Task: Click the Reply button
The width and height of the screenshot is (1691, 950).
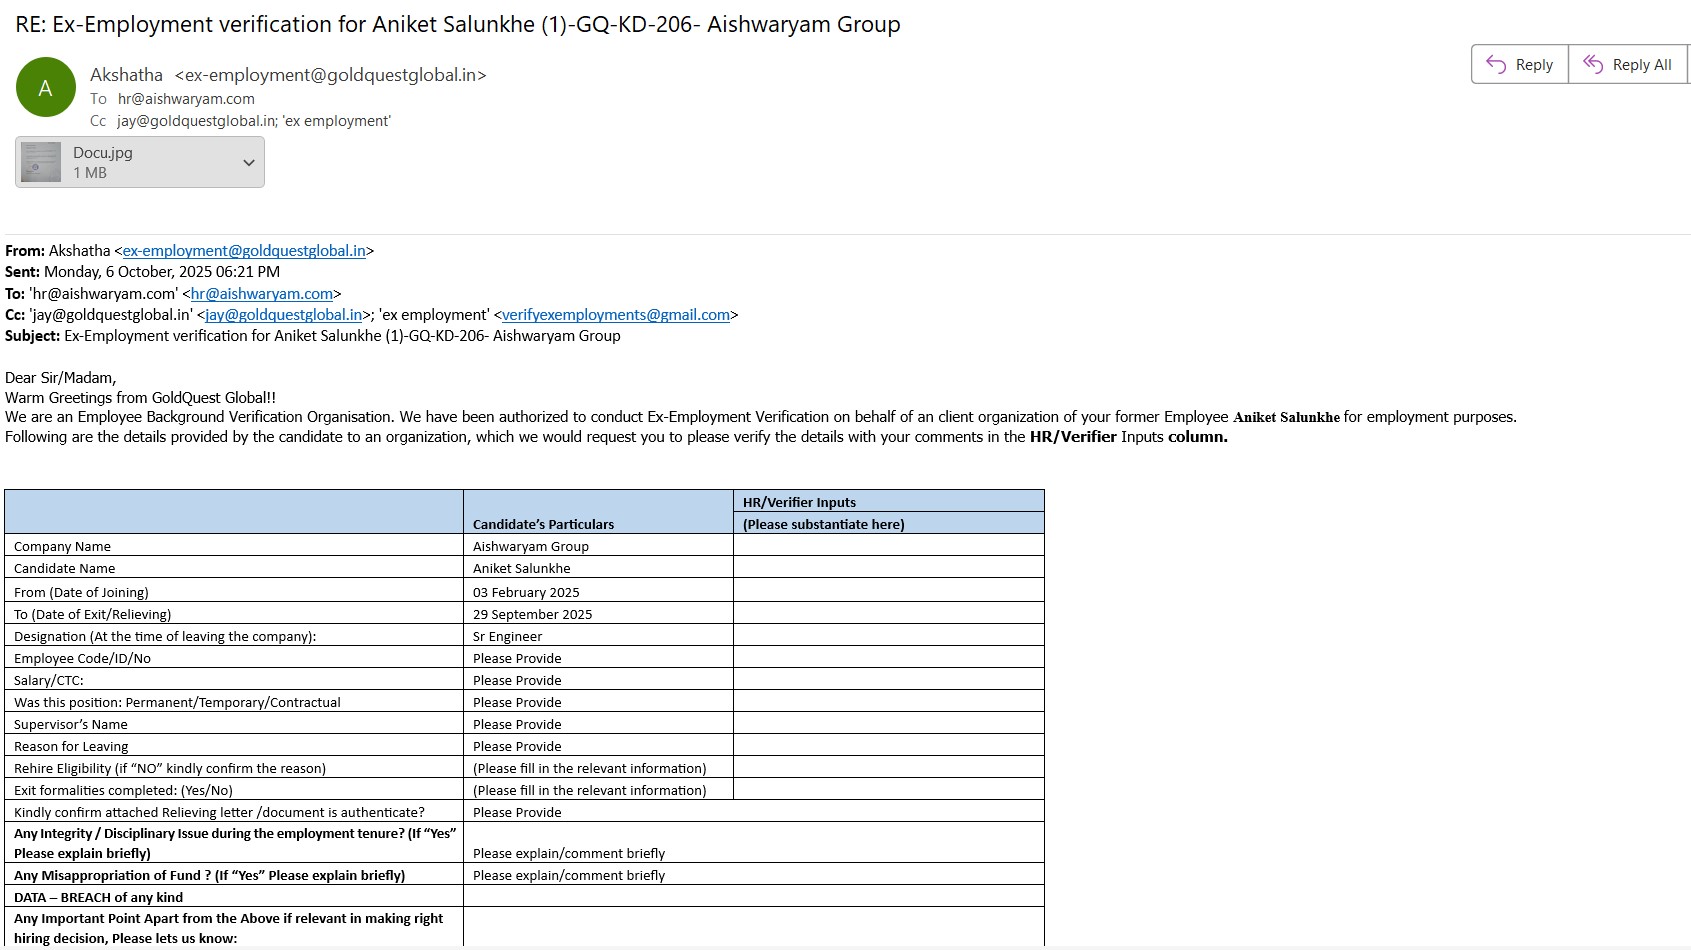Action: pyautogui.click(x=1520, y=65)
